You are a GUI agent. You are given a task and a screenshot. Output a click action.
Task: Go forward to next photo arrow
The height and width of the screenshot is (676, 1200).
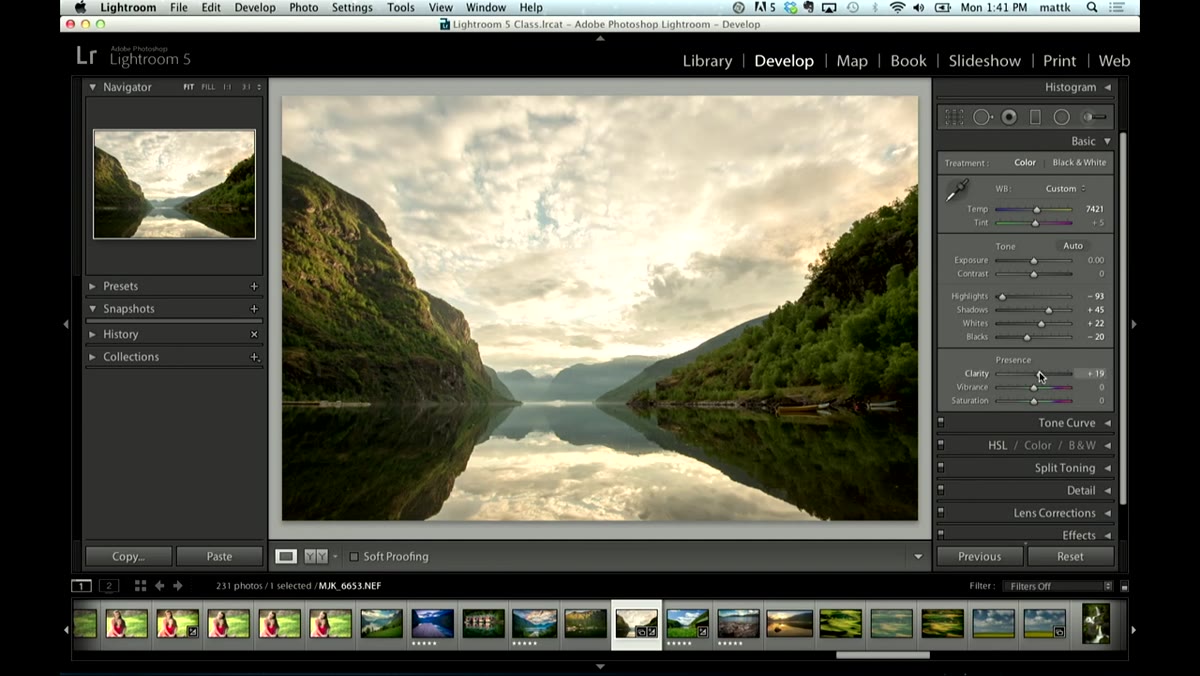pyautogui.click(x=178, y=586)
